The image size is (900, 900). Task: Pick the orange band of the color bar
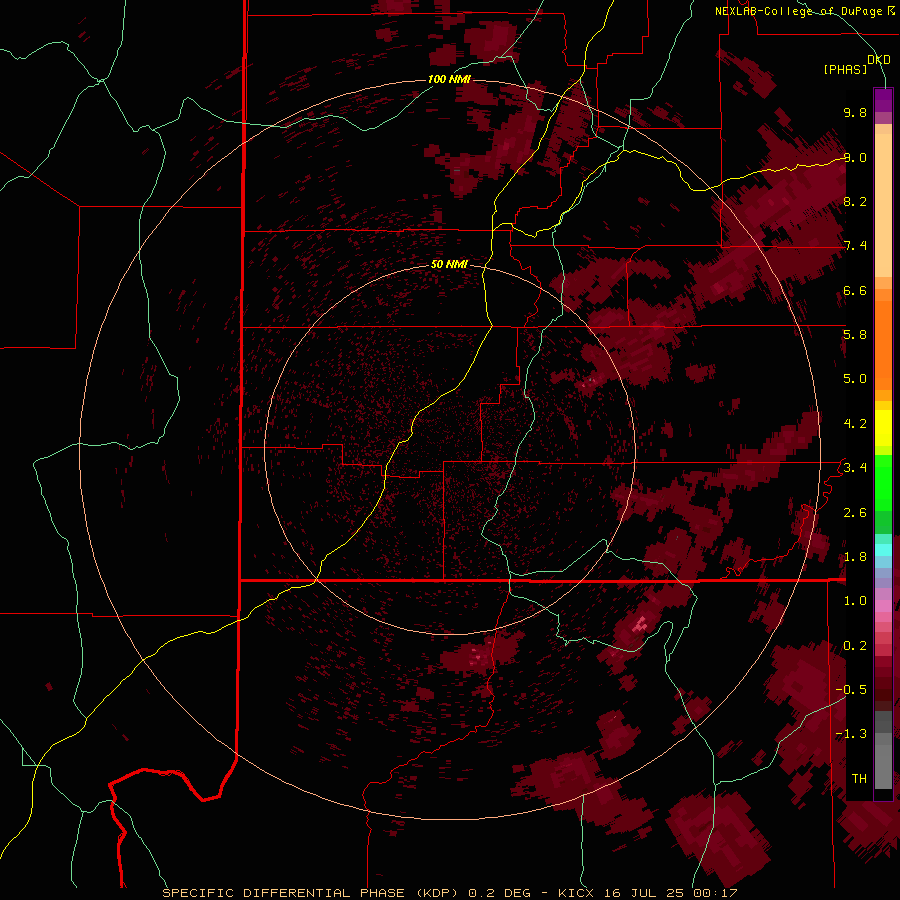(883, 345)
